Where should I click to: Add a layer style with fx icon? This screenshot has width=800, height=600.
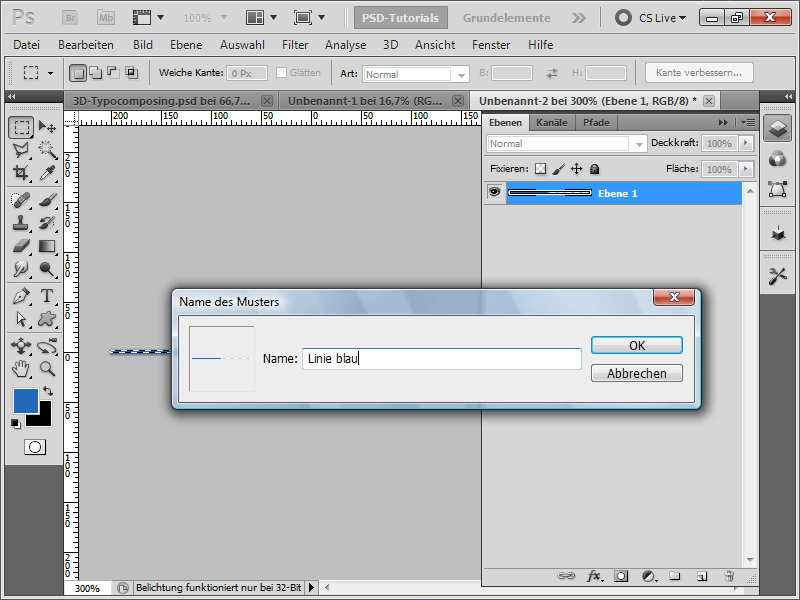click(x=593, y=577)
